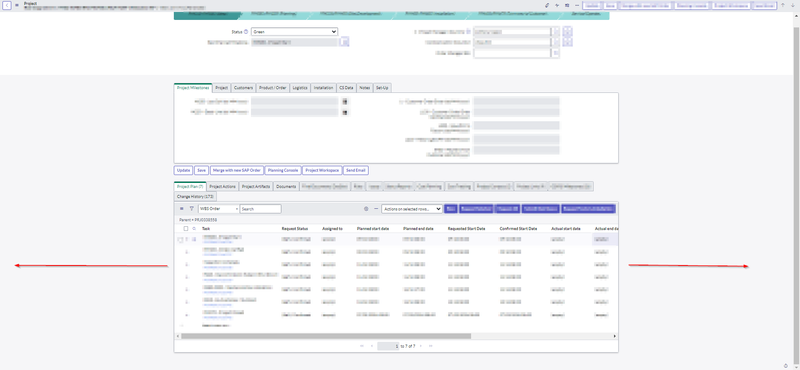Open the activity stream icon in header

557,5
